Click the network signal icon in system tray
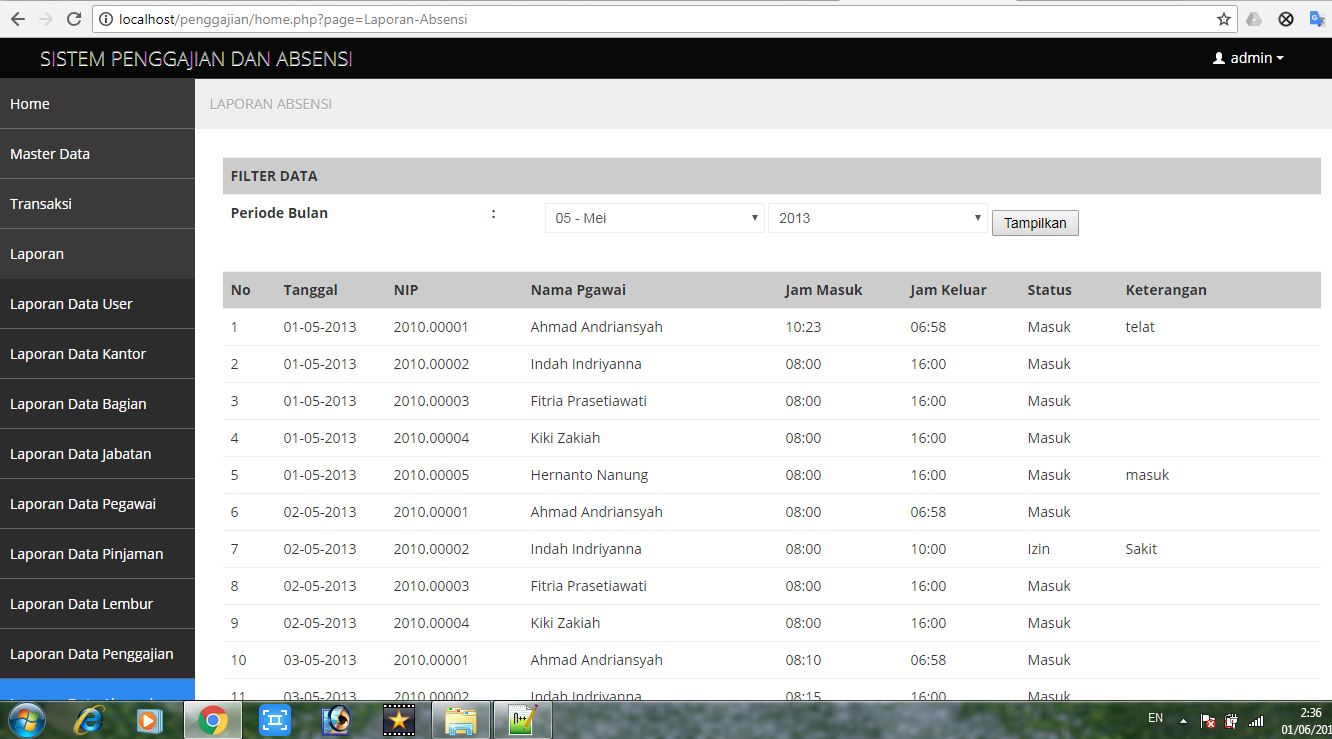1332x739 pixels. 1256,719
